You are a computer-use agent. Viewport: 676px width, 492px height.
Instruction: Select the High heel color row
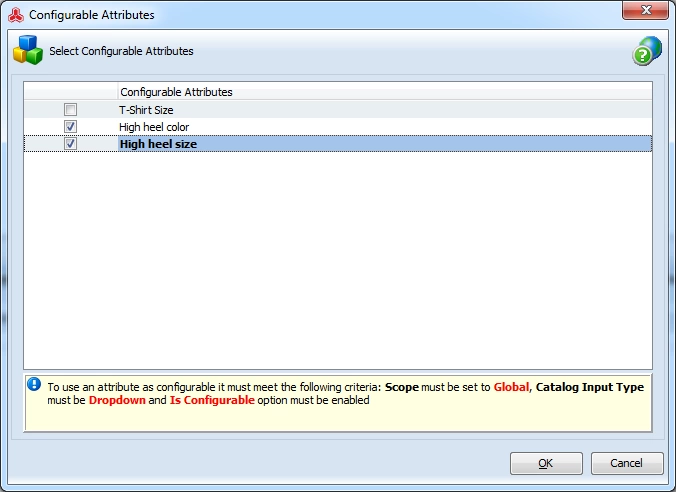(338, 127)
